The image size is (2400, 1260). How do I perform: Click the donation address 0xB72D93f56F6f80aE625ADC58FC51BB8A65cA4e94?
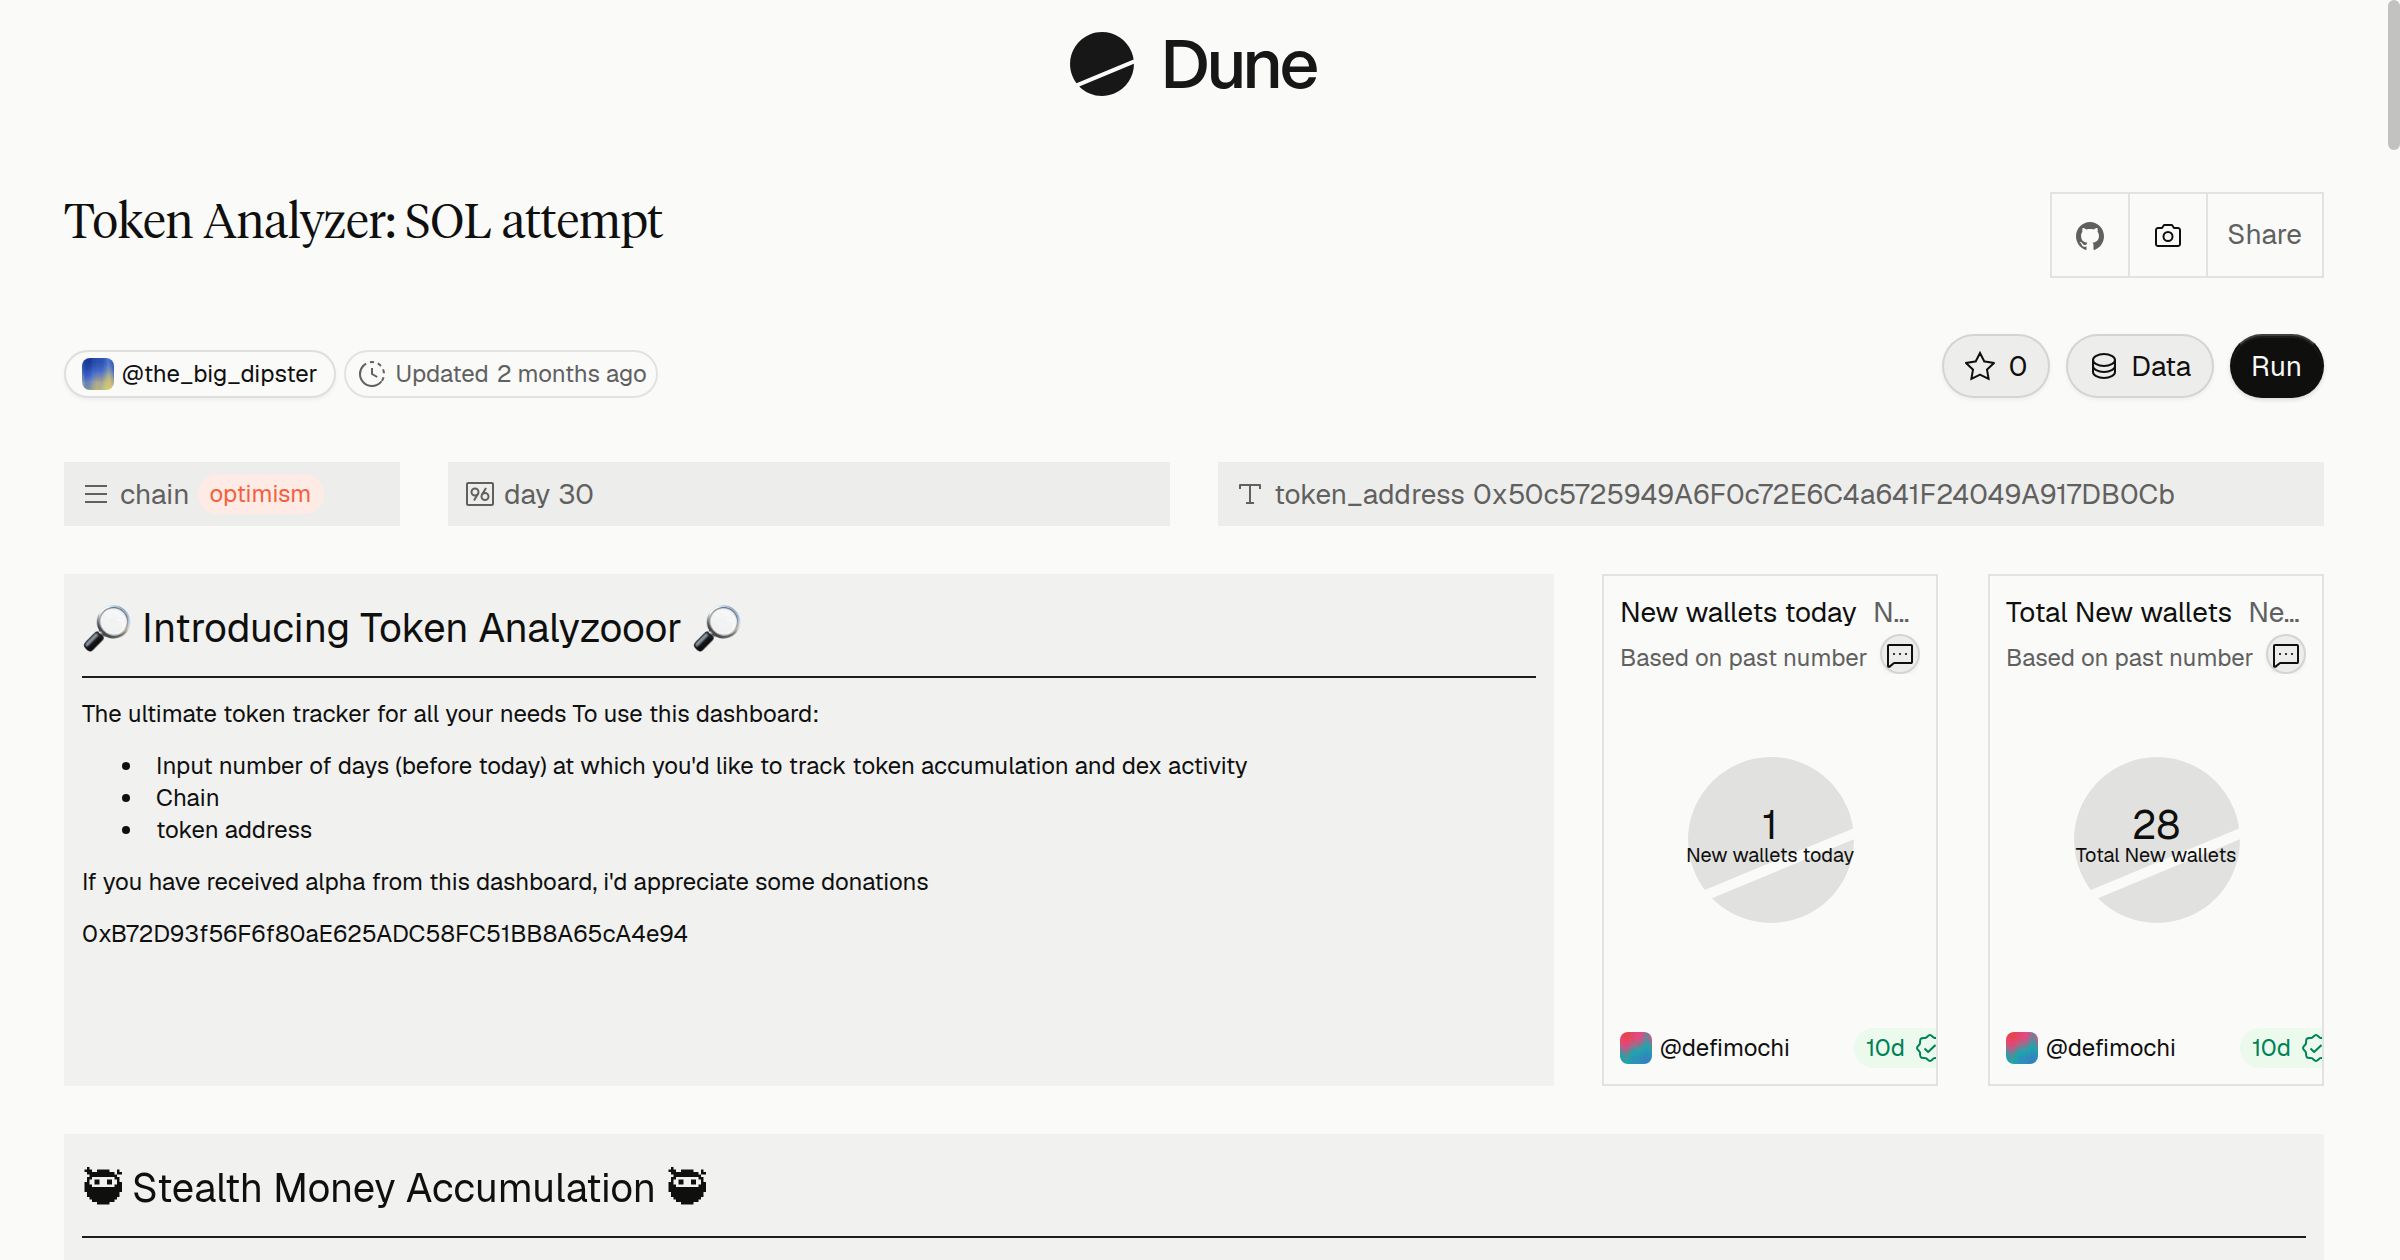[x=385, y=934]
